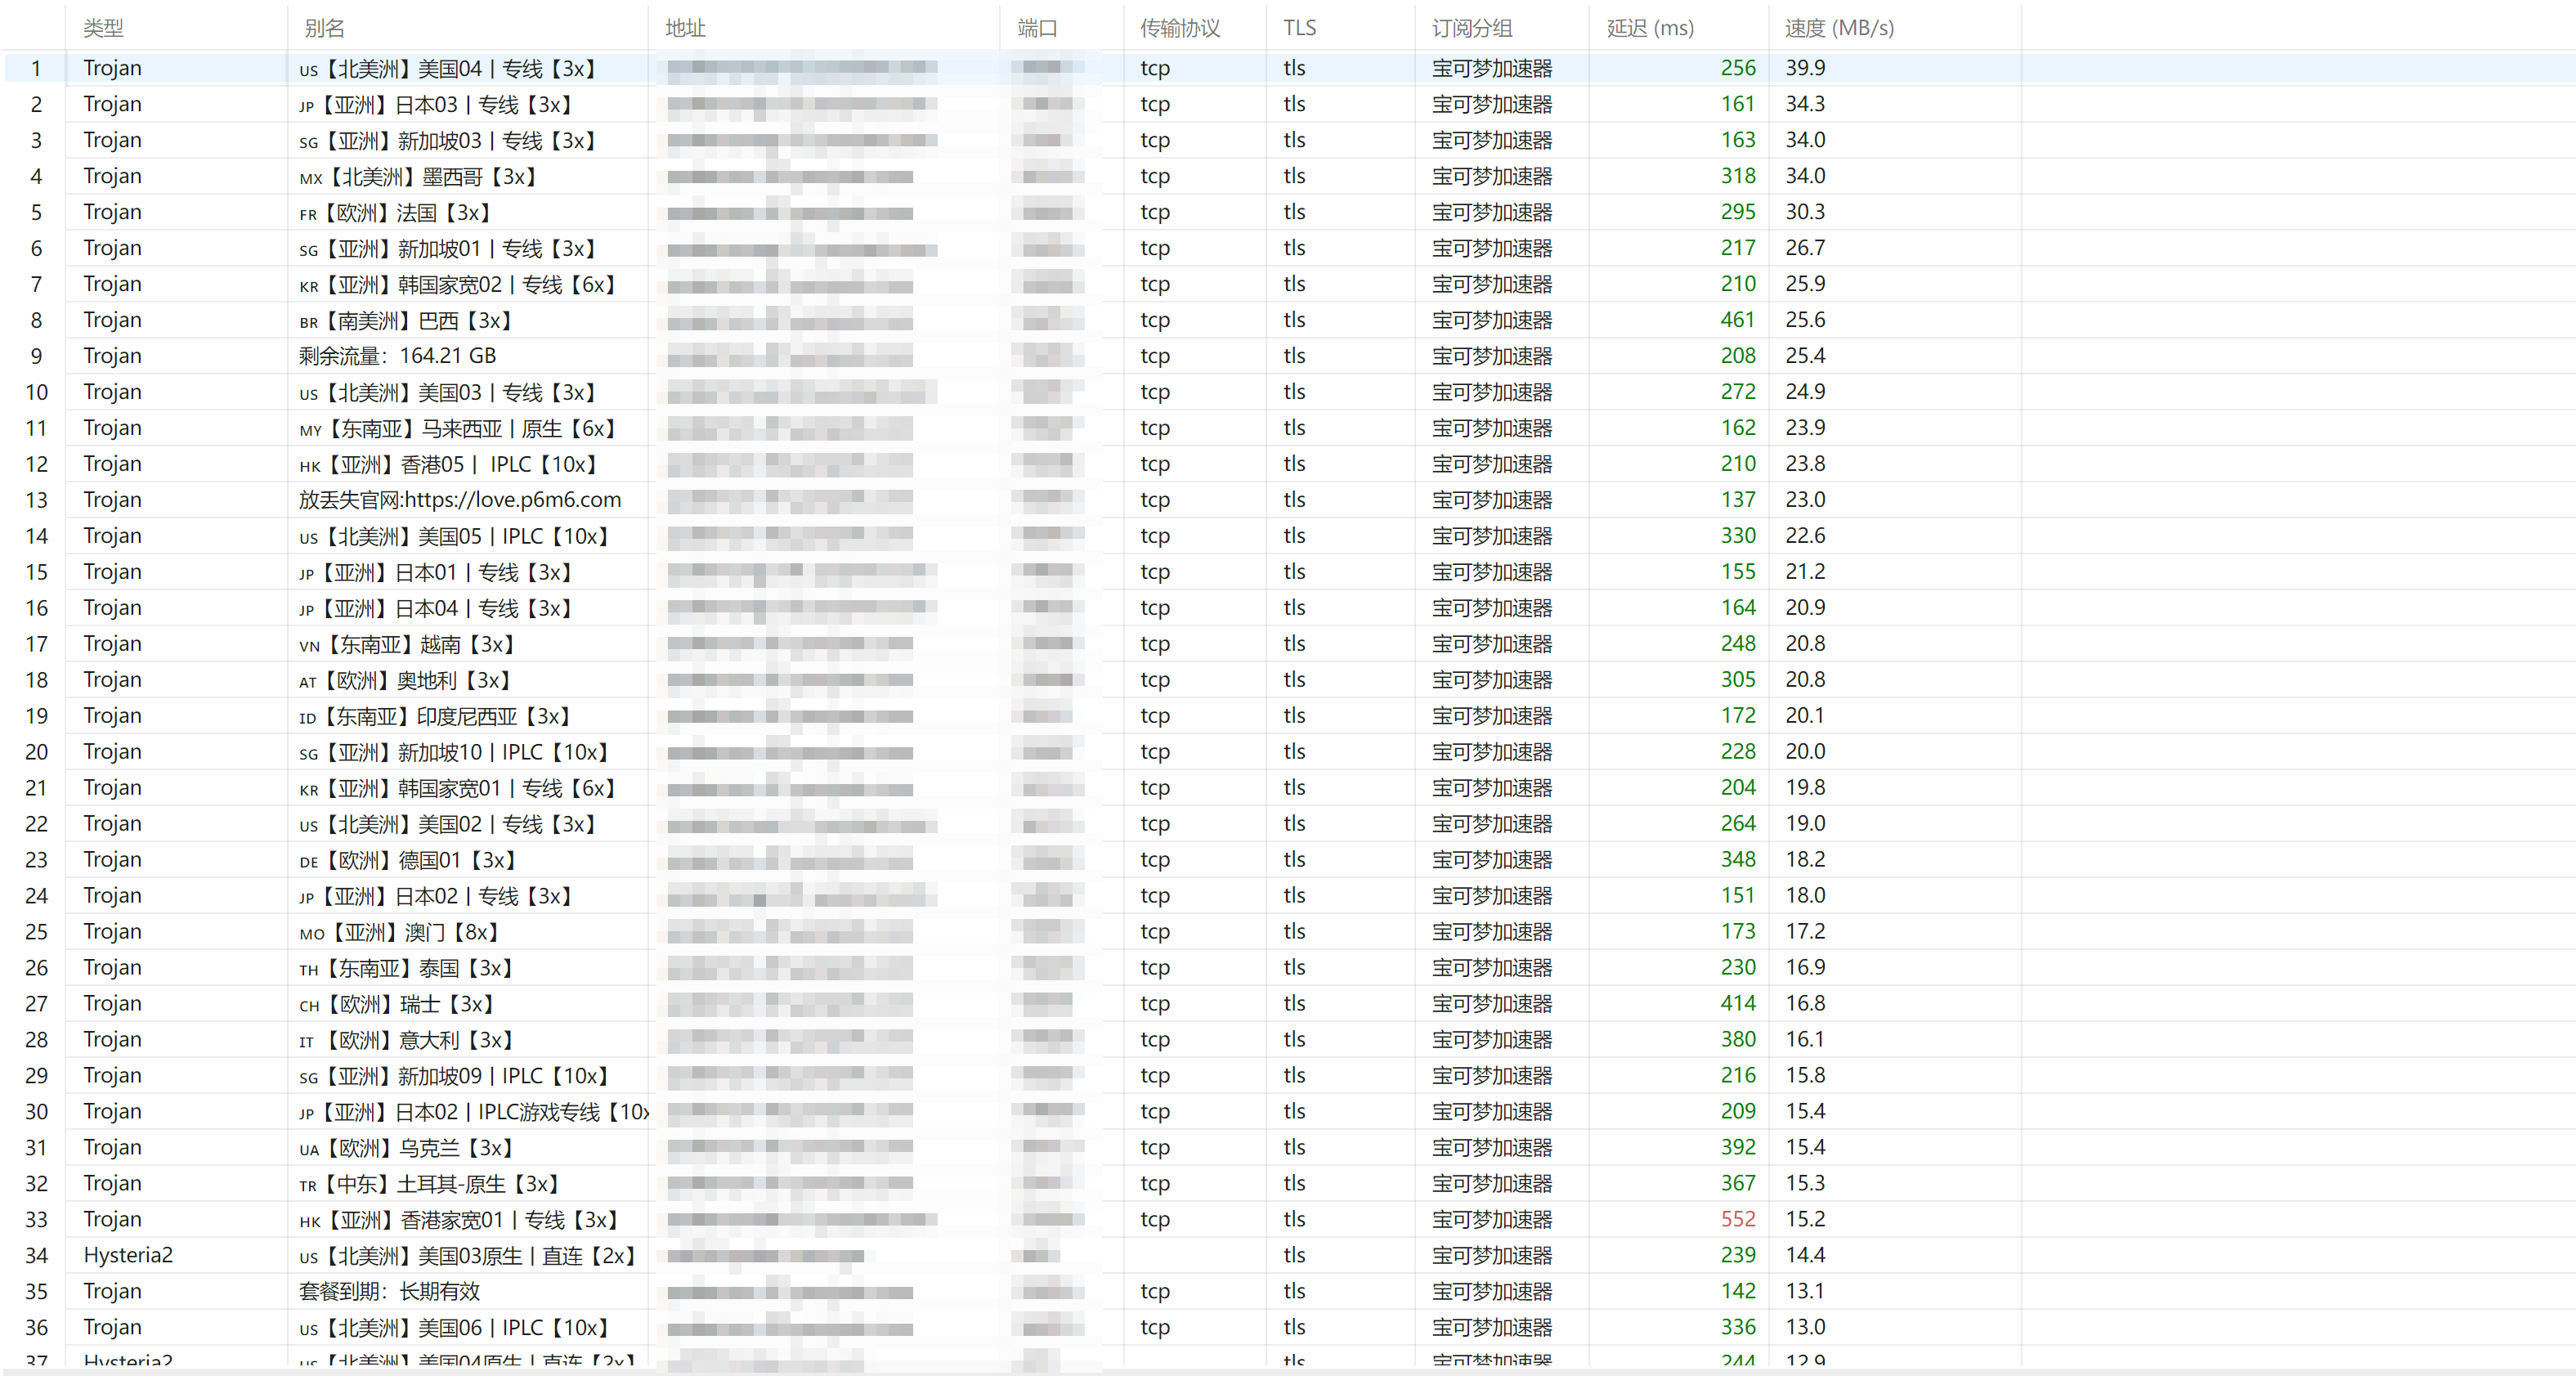Select the 墨西哥【3x】 server row

tap(1288, 176)
